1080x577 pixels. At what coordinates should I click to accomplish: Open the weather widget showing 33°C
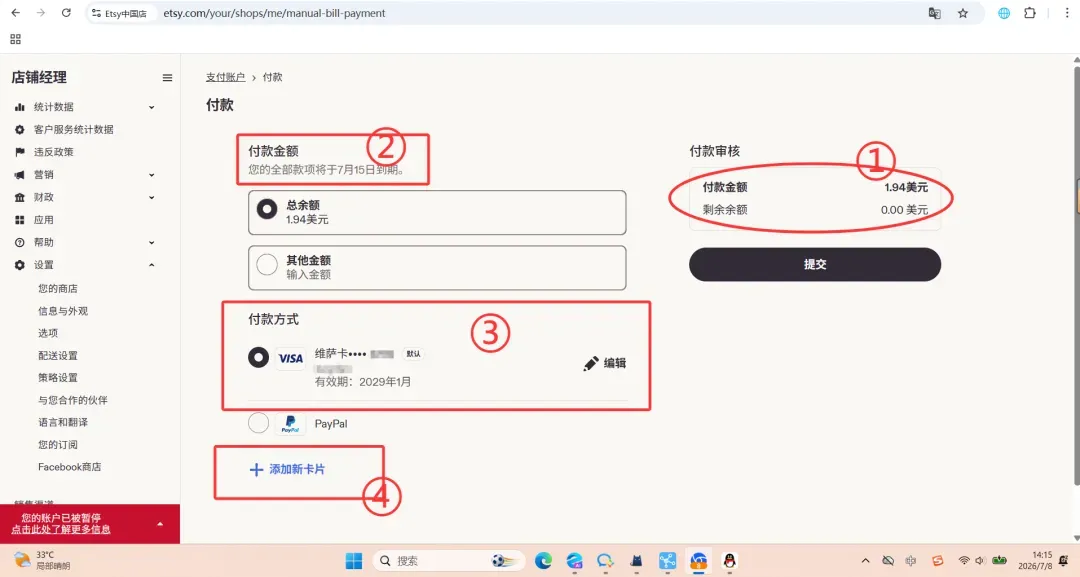point(43,560)
